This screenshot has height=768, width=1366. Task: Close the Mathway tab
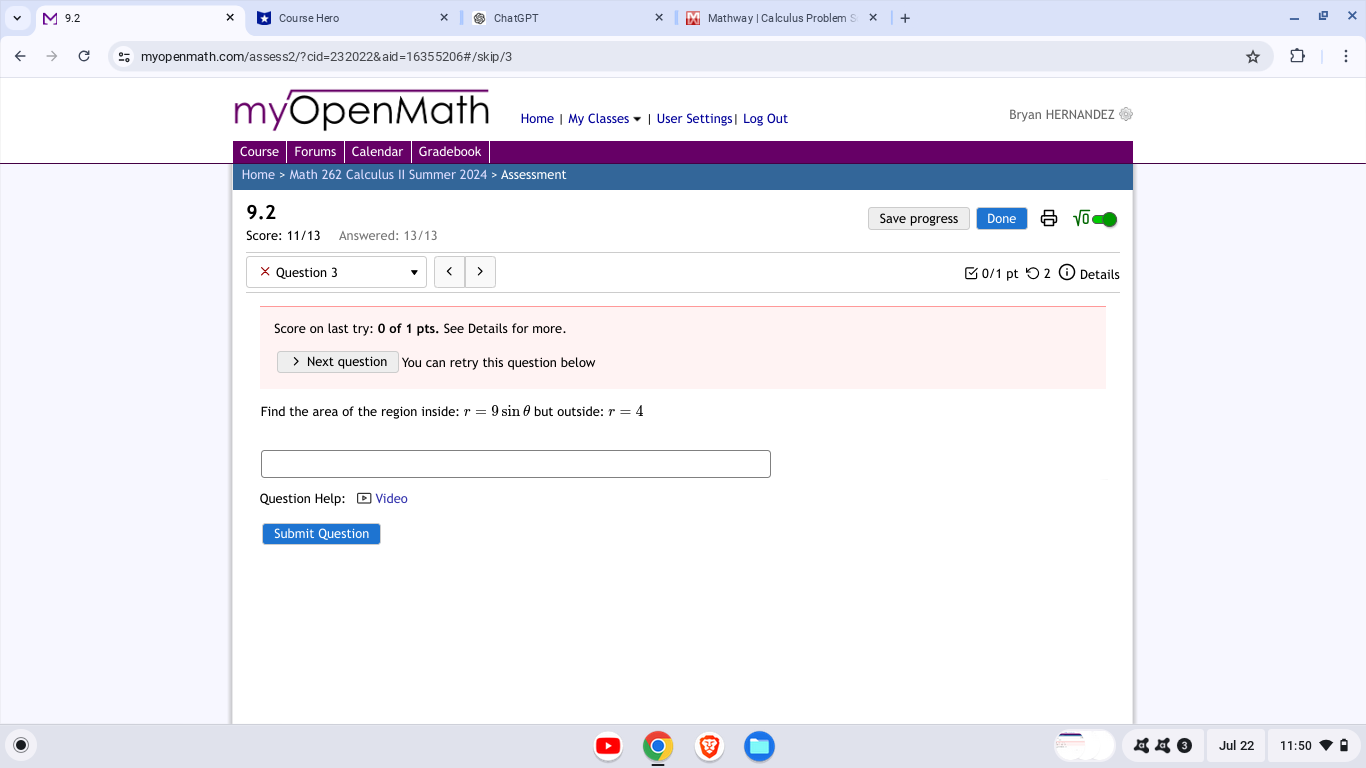pos(873,18)
